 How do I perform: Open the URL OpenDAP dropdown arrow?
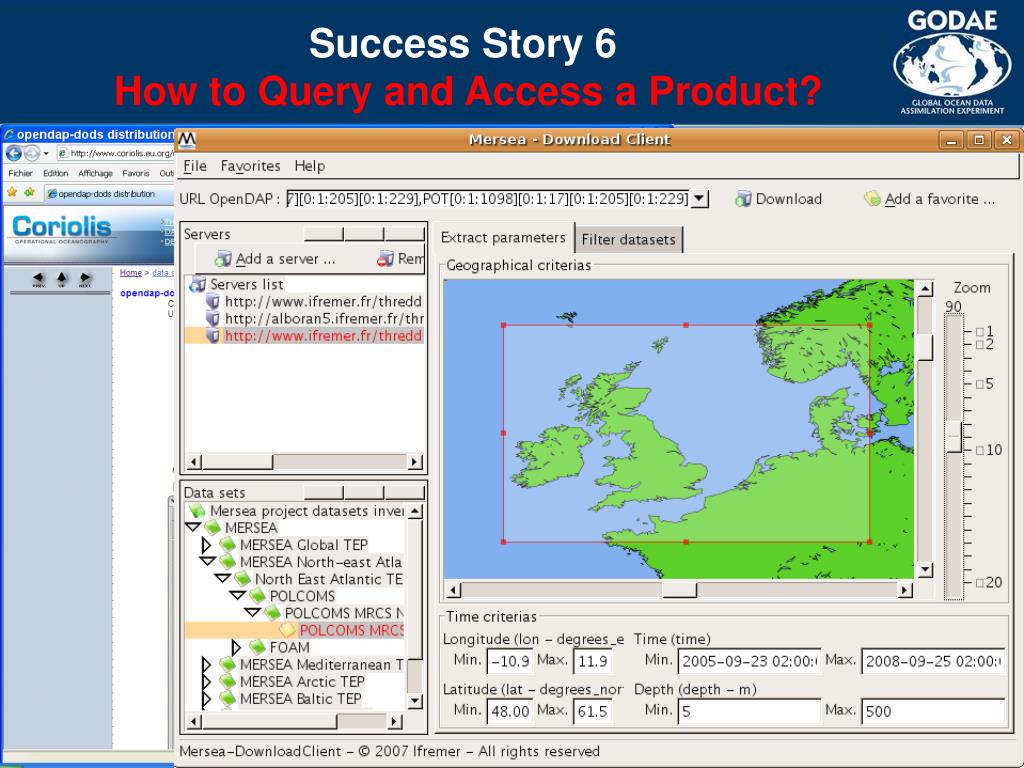pos(699,199)
